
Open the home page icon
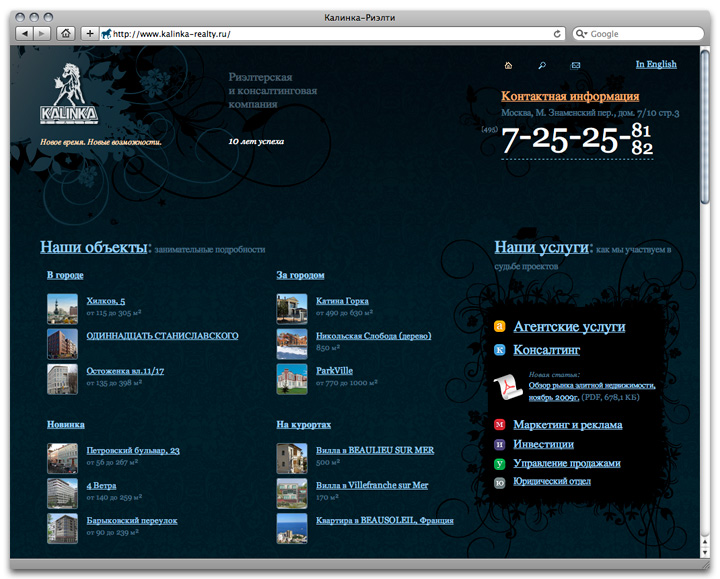point(509,65)
